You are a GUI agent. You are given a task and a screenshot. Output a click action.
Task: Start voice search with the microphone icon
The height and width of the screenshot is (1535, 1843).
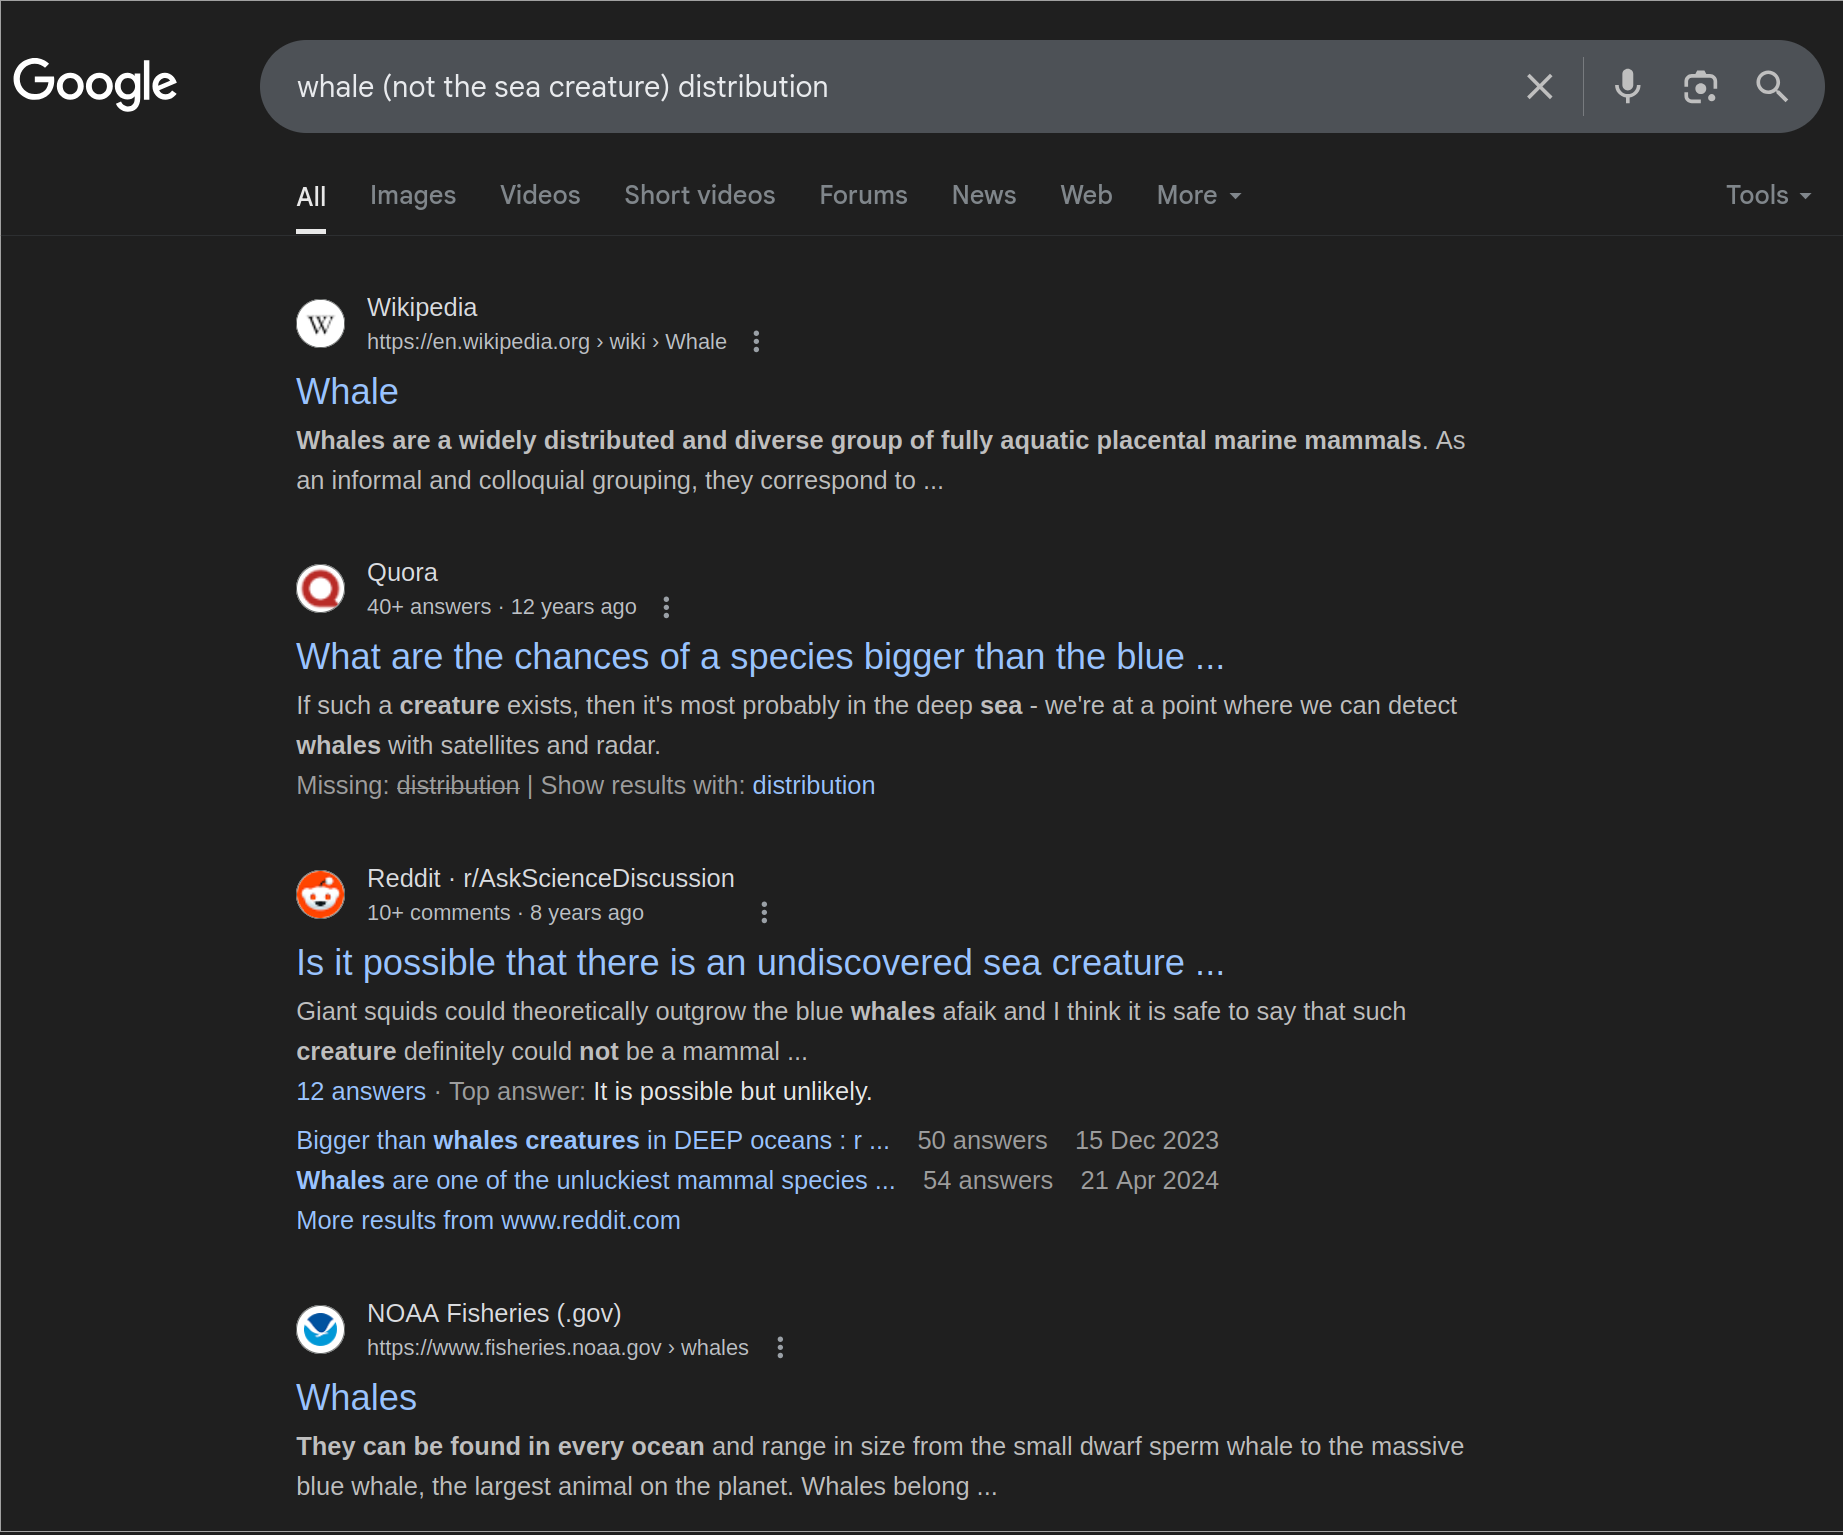coord(1627,87)
